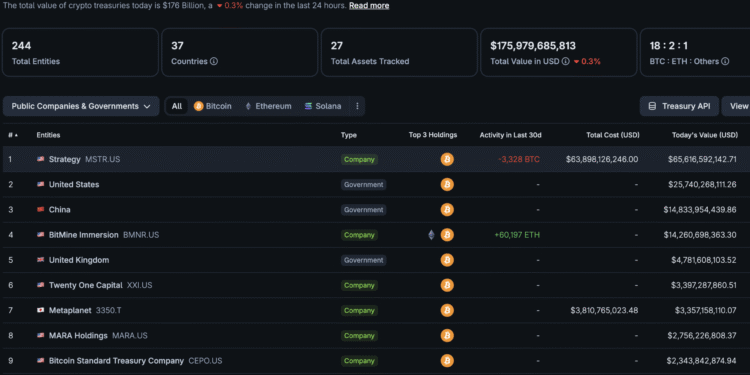Click Bitcoin icon in Strategy row
Image resolution: width=750 pixels, height=375 pixels.
point(447,159)
